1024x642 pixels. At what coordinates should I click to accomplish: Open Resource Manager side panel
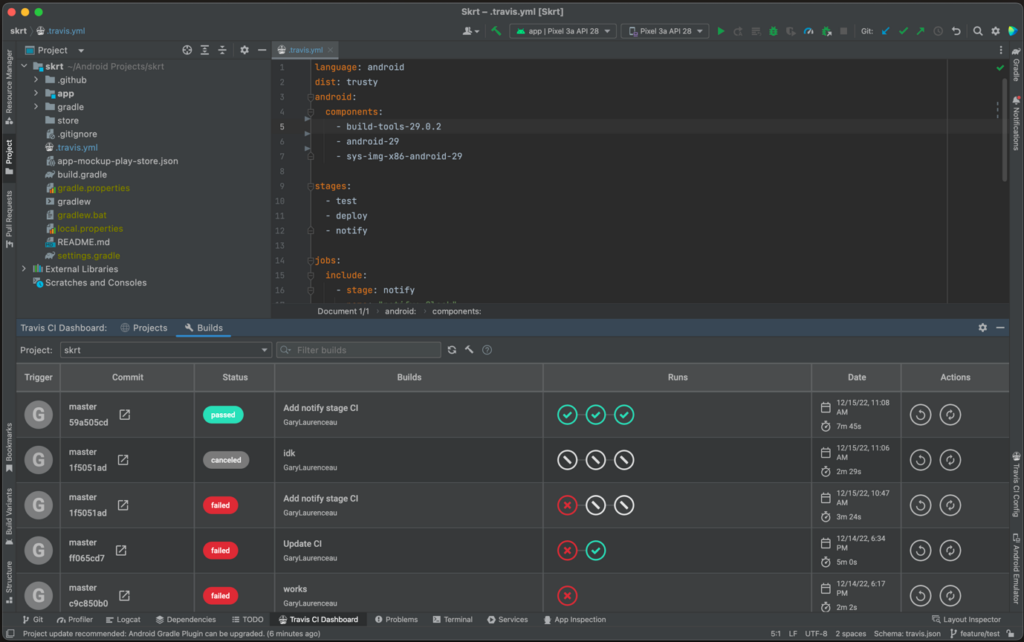pos(8,86)
